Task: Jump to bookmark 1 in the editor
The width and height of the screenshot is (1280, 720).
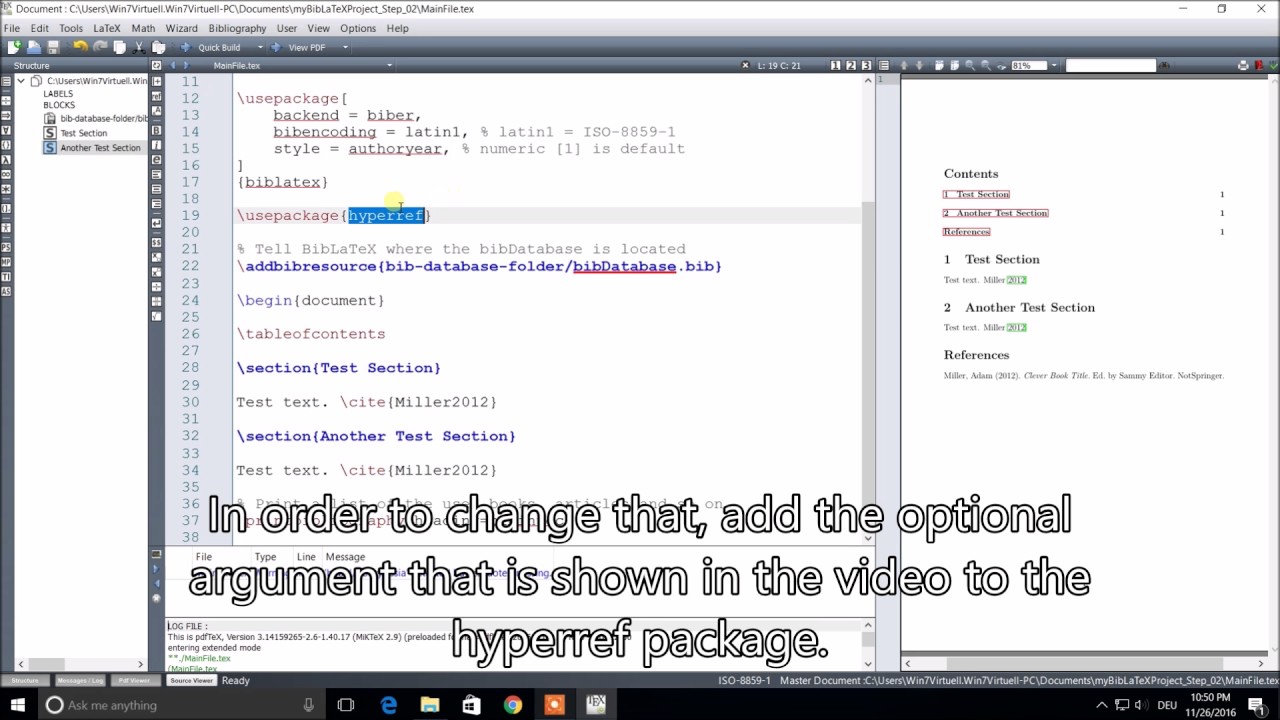Action: point(836,65)
